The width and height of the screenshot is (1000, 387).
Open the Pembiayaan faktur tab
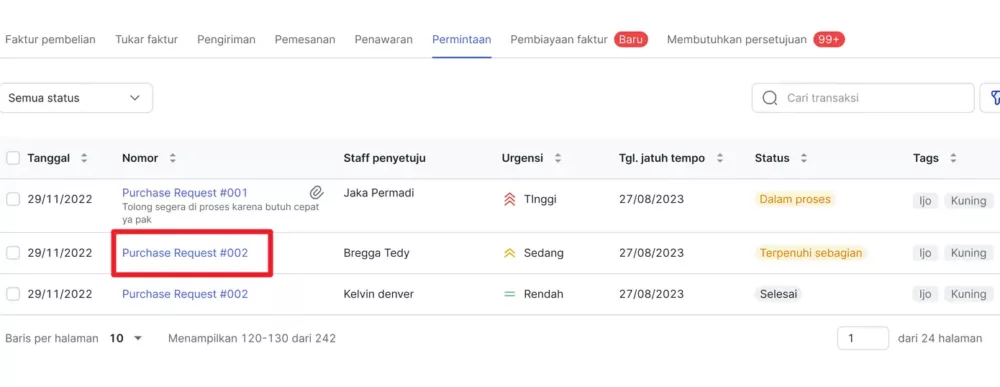tap(559, 40)
